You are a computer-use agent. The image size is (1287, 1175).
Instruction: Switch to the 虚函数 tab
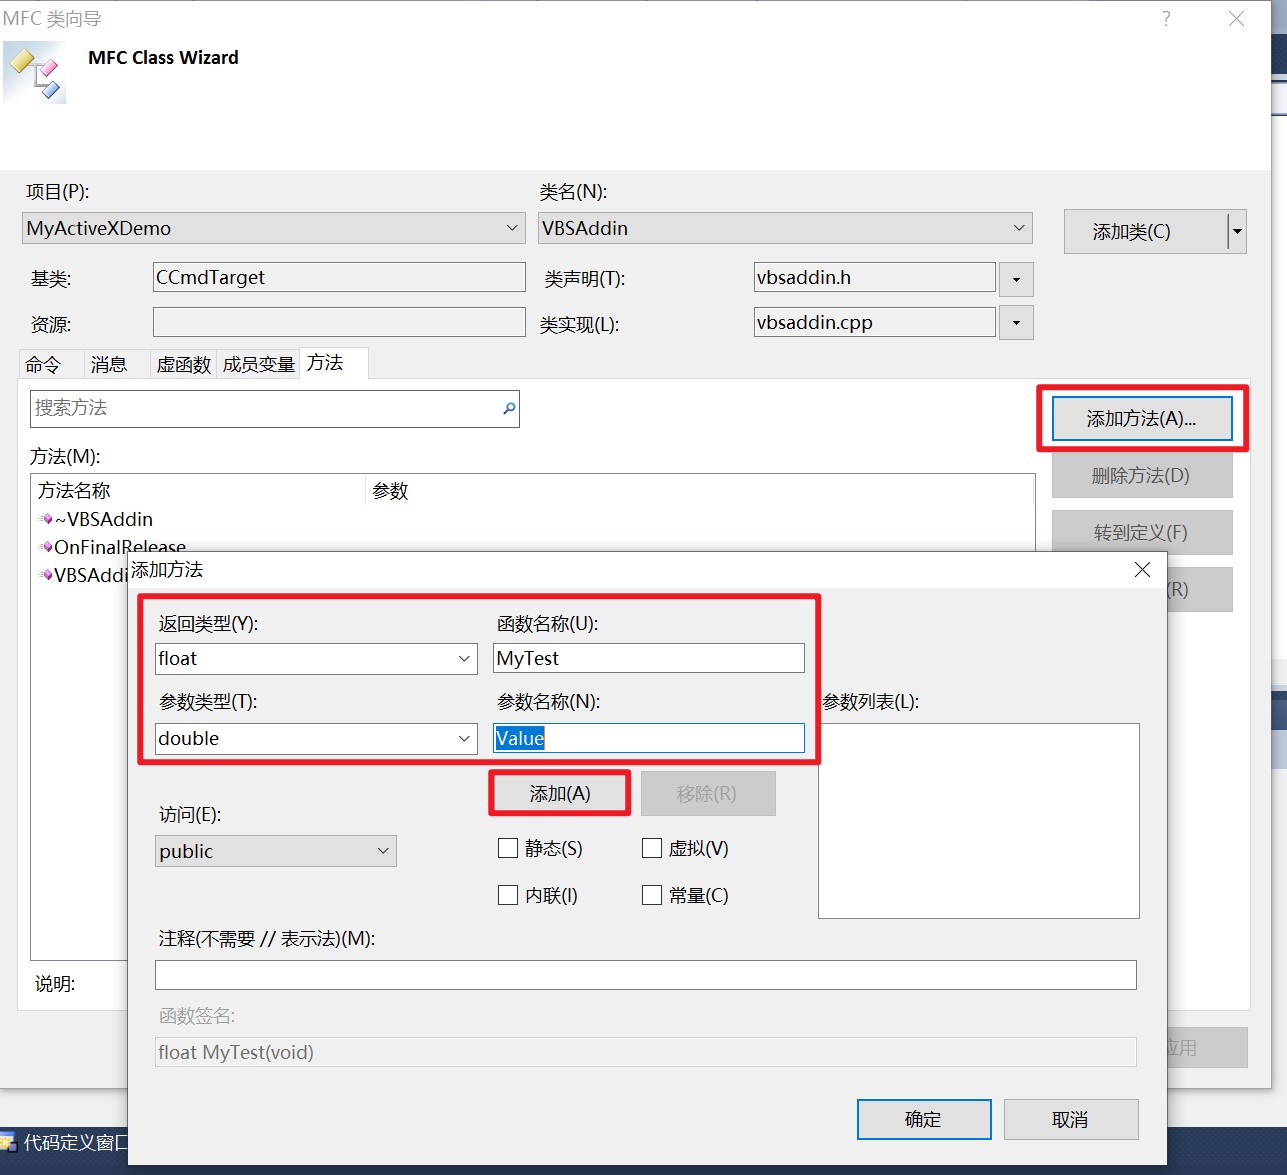(x=183, y=364)
